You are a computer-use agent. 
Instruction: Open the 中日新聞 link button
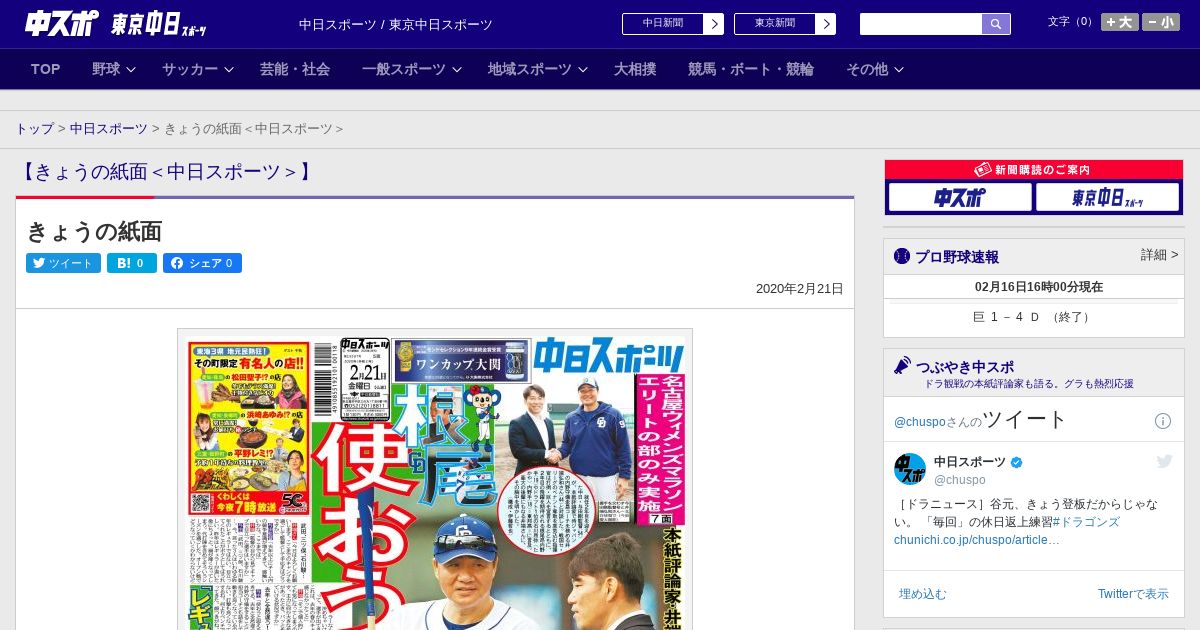(x=662, y=24)
